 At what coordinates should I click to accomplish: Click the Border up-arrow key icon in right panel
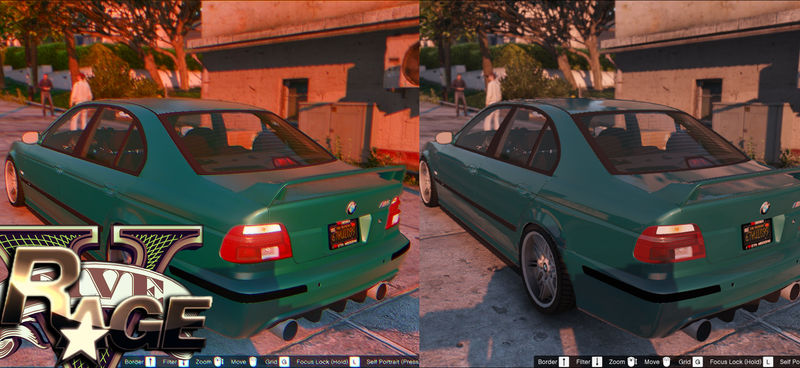pyautogui.click(x=564, y=362)
